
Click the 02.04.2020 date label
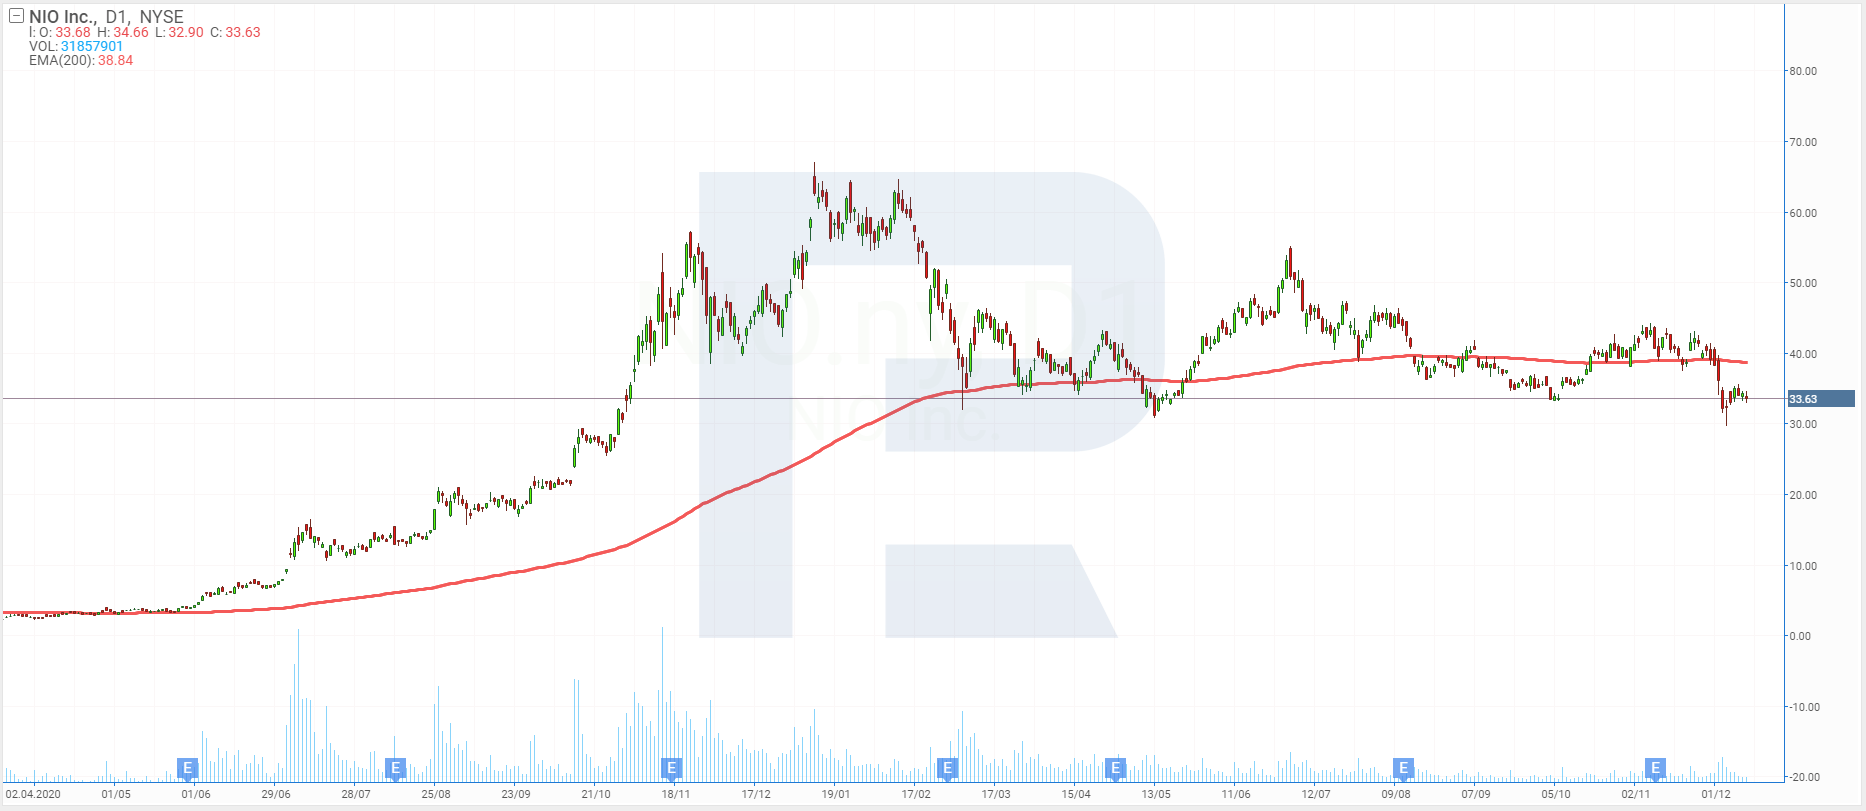(x=33, y=795)
